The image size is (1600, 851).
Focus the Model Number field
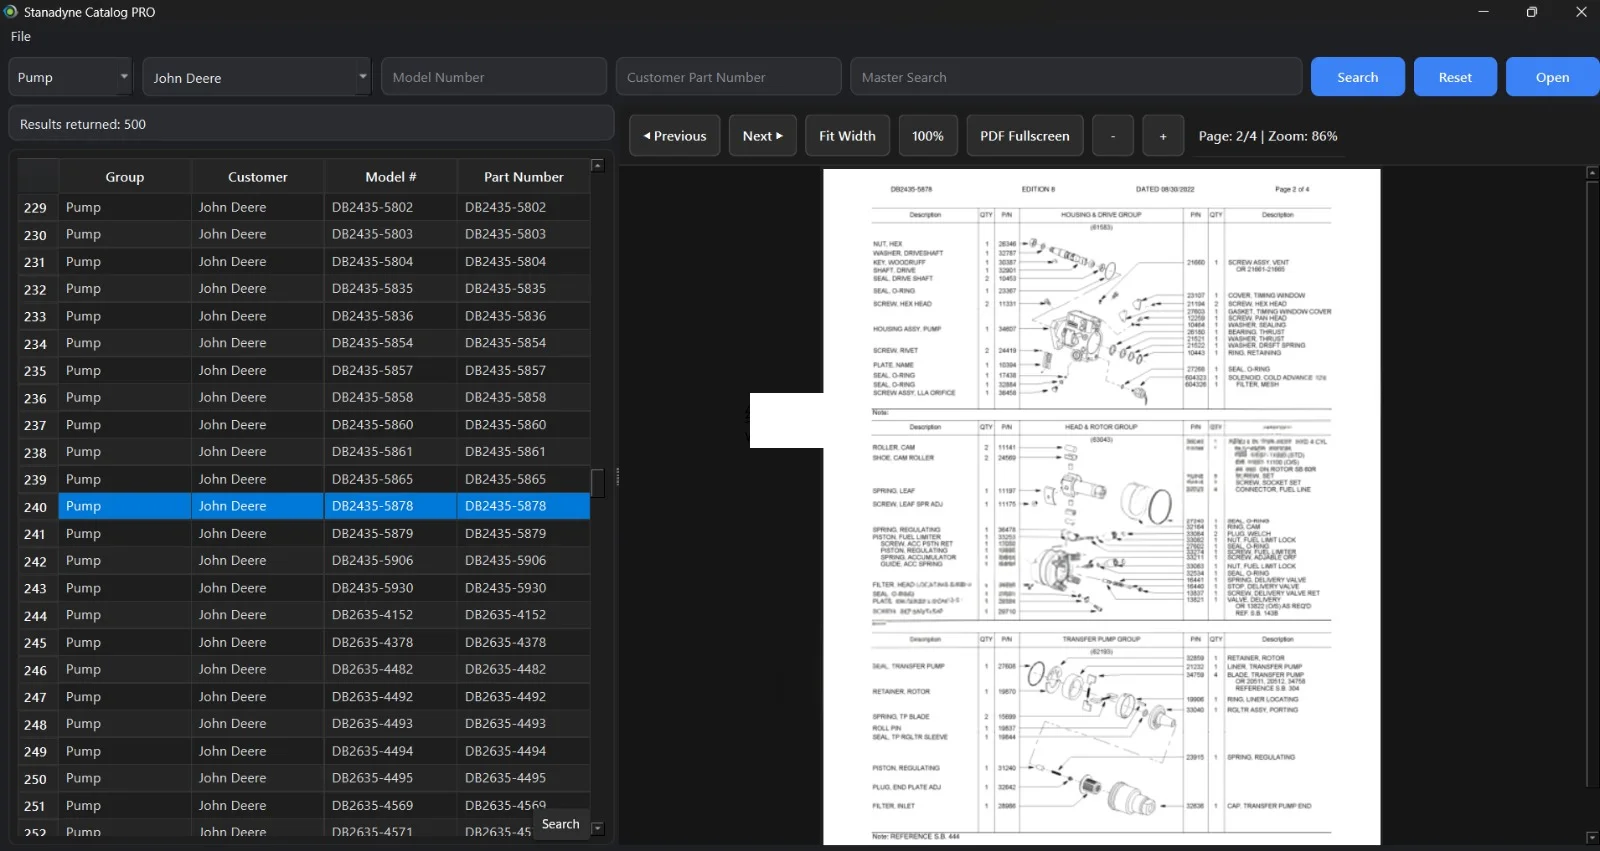coord(494,77)
